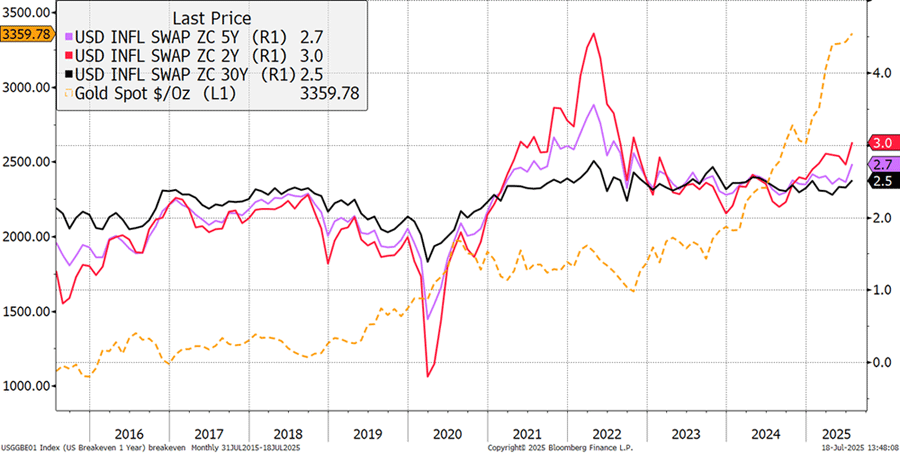This screenshot has width=900, height=453.
Task: Click the orange 3359.78 price tag on left axis
Action: pos(26,35)
